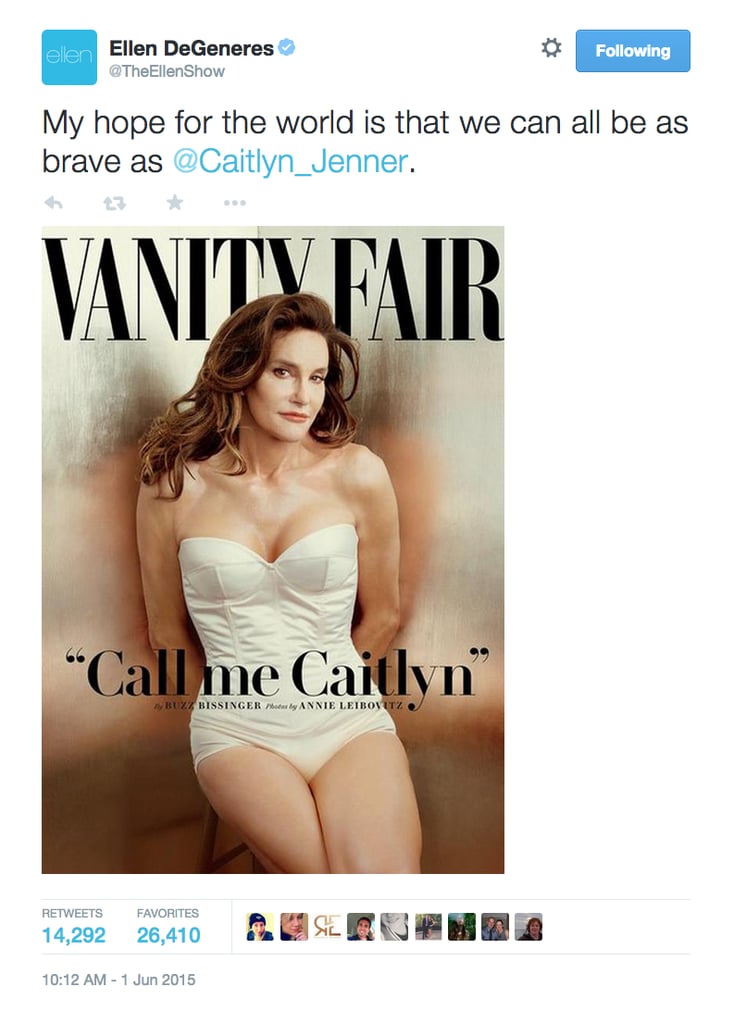
Task: Favorite the tweet with the star icon
Action: tap(174, 202)
